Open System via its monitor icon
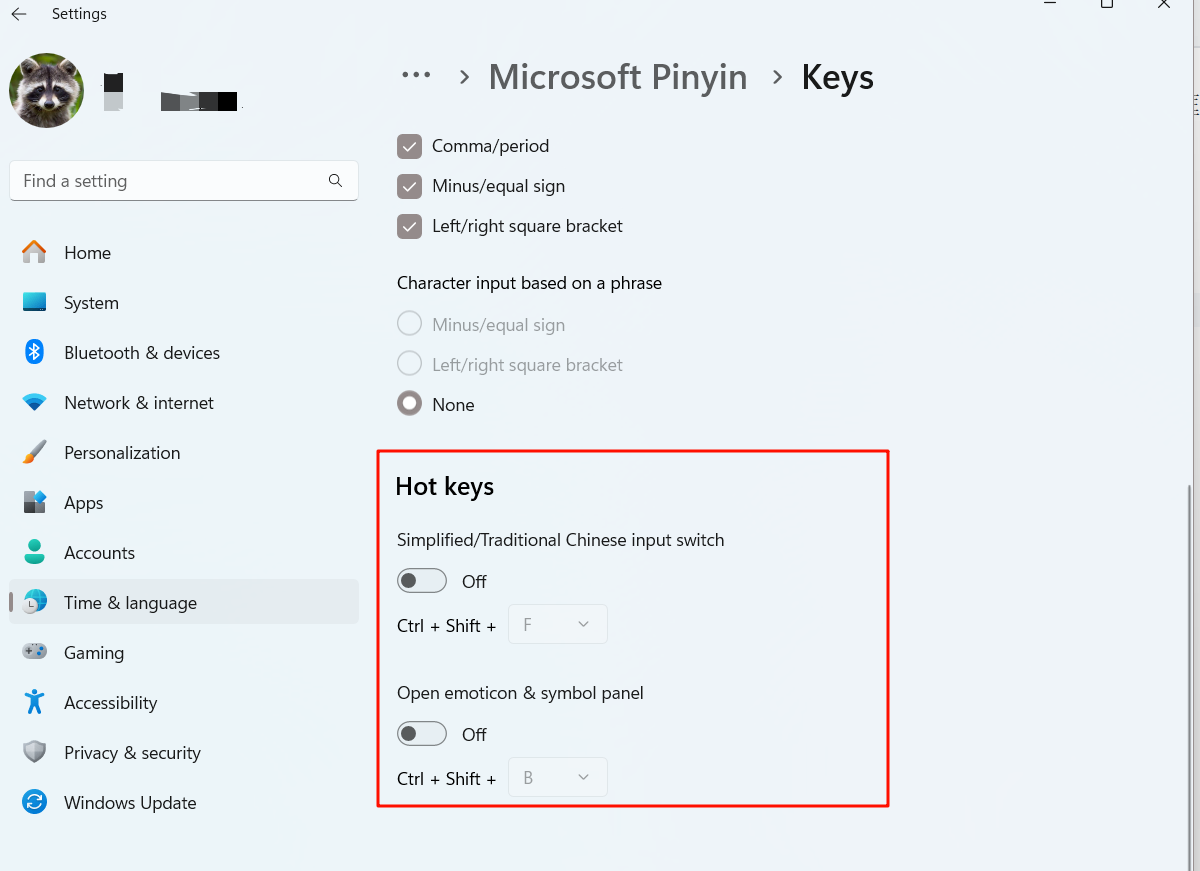Viewport: 1200px width, 871px height. [x=35, y=302]
